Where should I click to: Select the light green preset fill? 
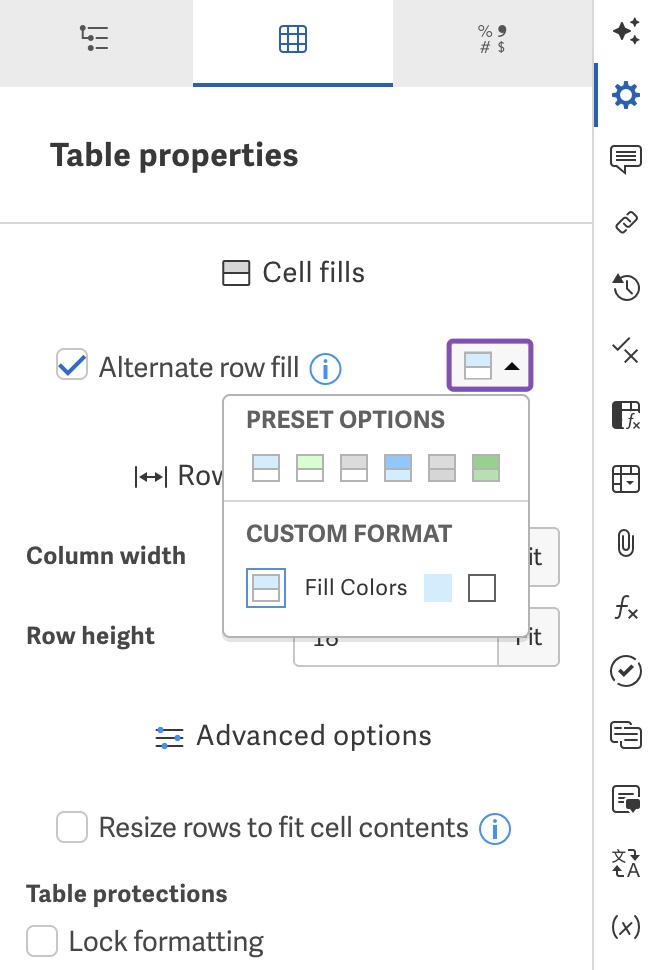pos(310,468)
